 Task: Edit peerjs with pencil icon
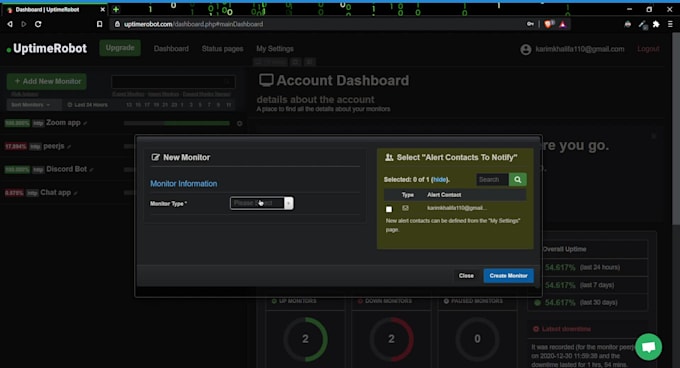point(69,147)
